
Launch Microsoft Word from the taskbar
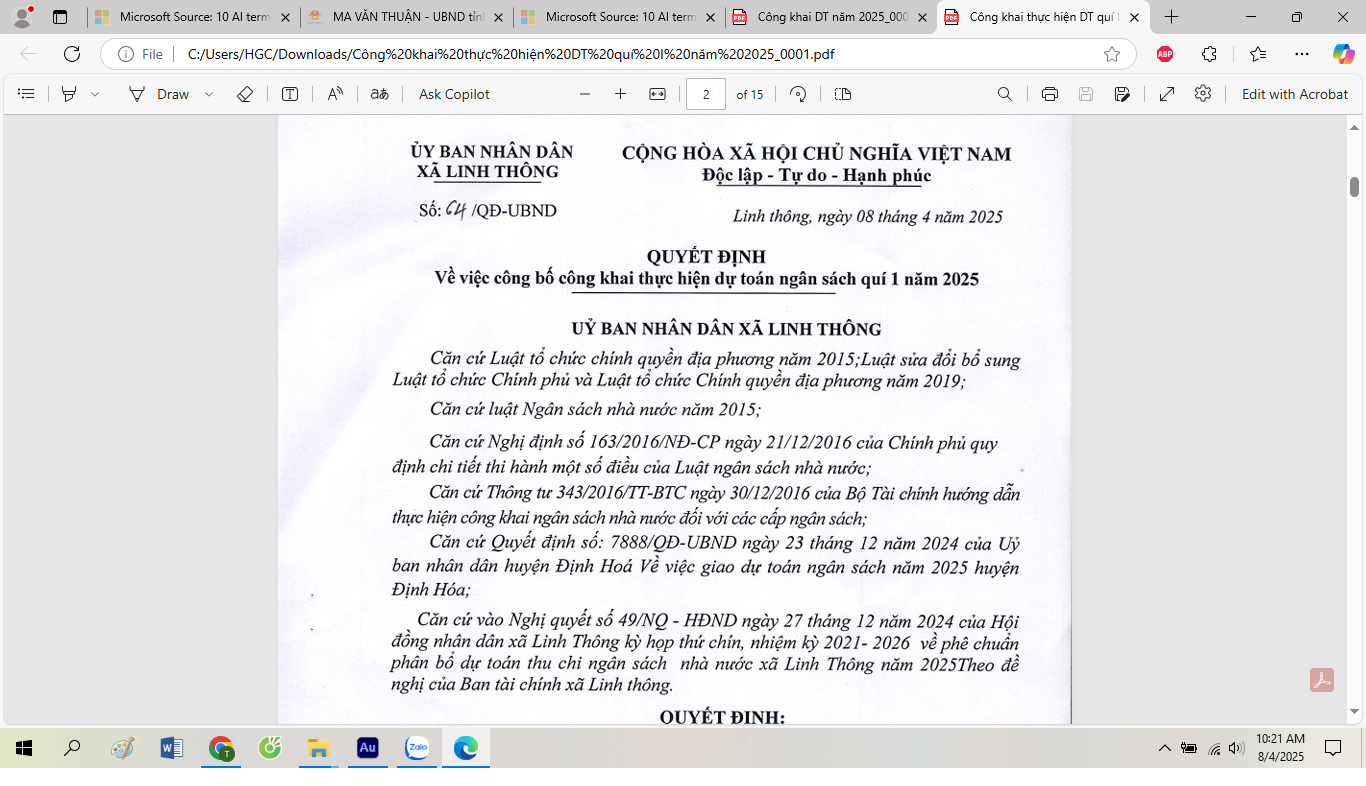click(x=171, y=748)
